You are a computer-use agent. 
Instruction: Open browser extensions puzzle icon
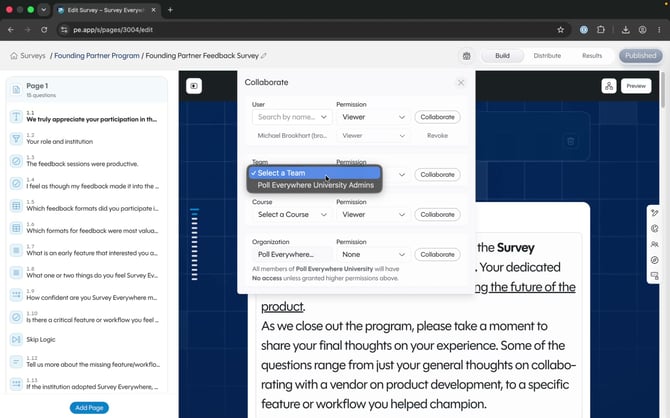point(601,29)
